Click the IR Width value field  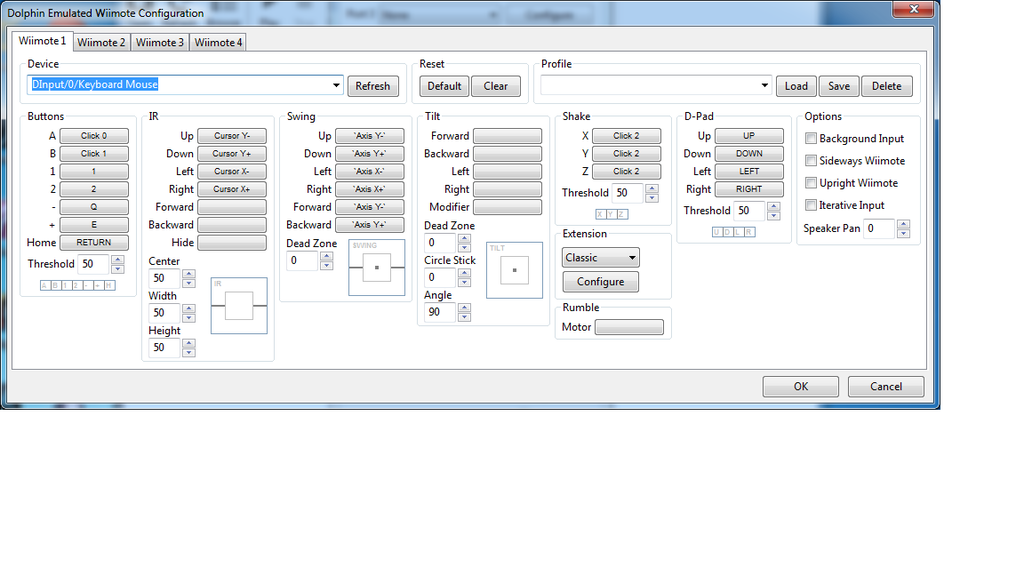coord(165,313)
